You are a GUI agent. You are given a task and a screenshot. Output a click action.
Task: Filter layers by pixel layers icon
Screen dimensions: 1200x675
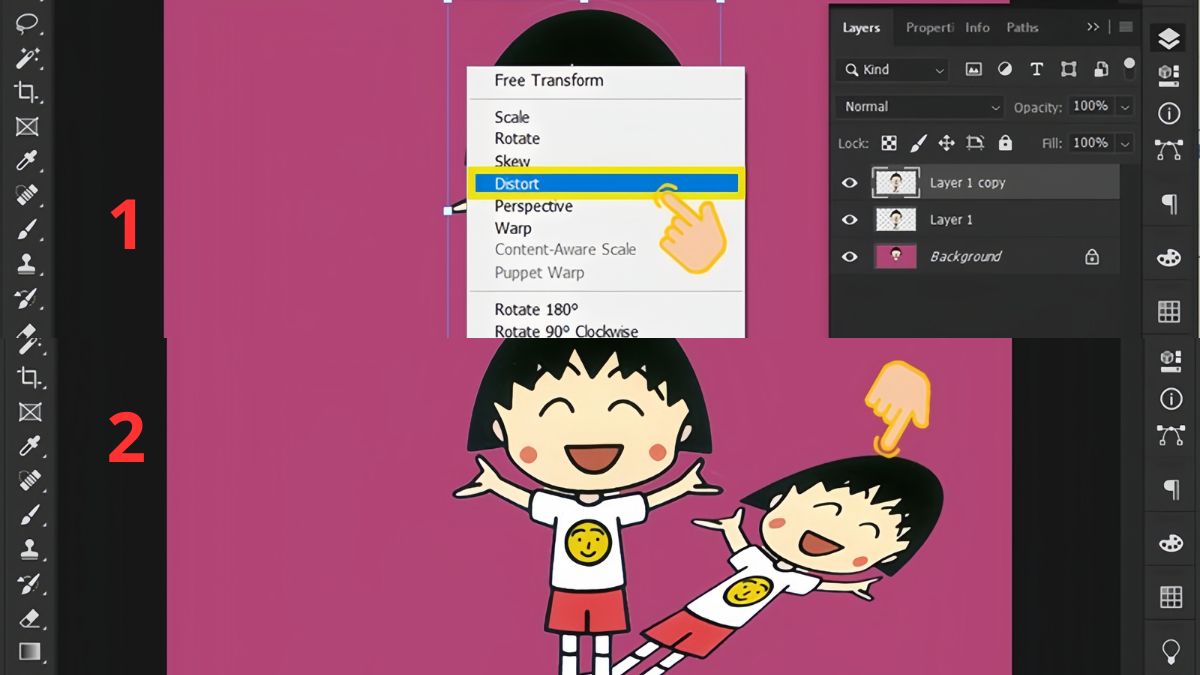click(x=973, y=69)
